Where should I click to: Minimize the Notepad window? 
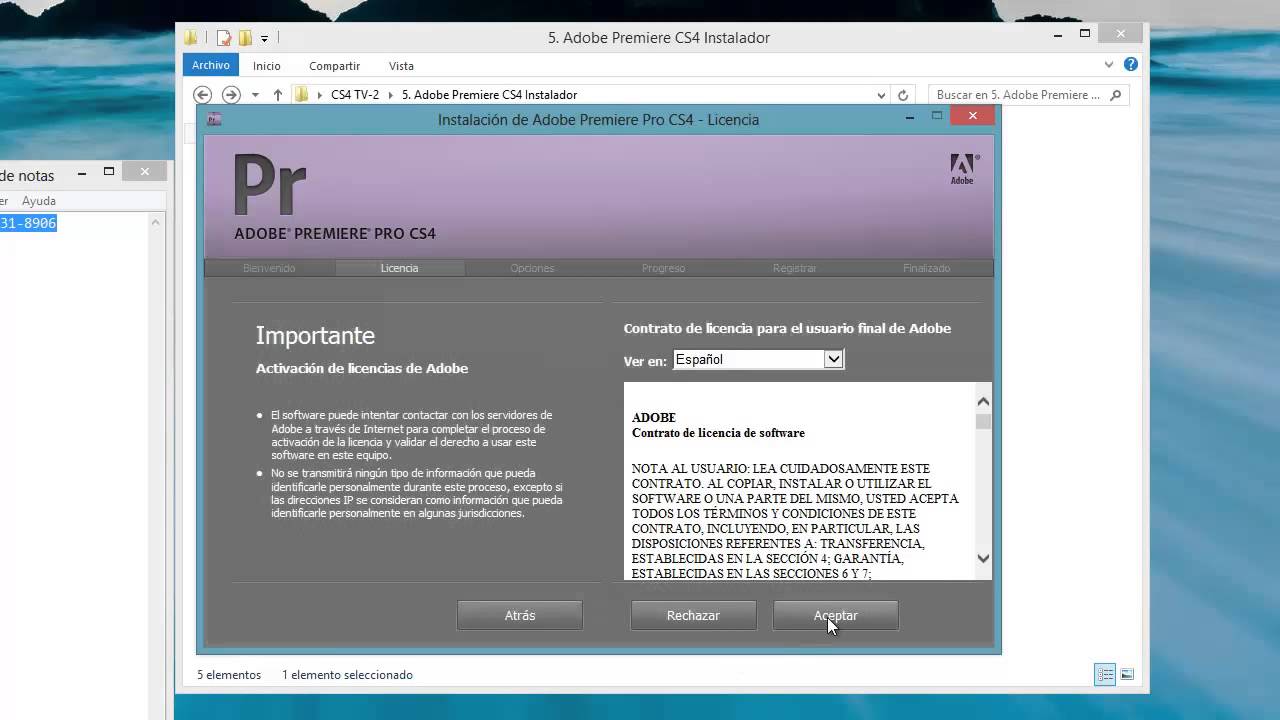[x=83, y=172]
